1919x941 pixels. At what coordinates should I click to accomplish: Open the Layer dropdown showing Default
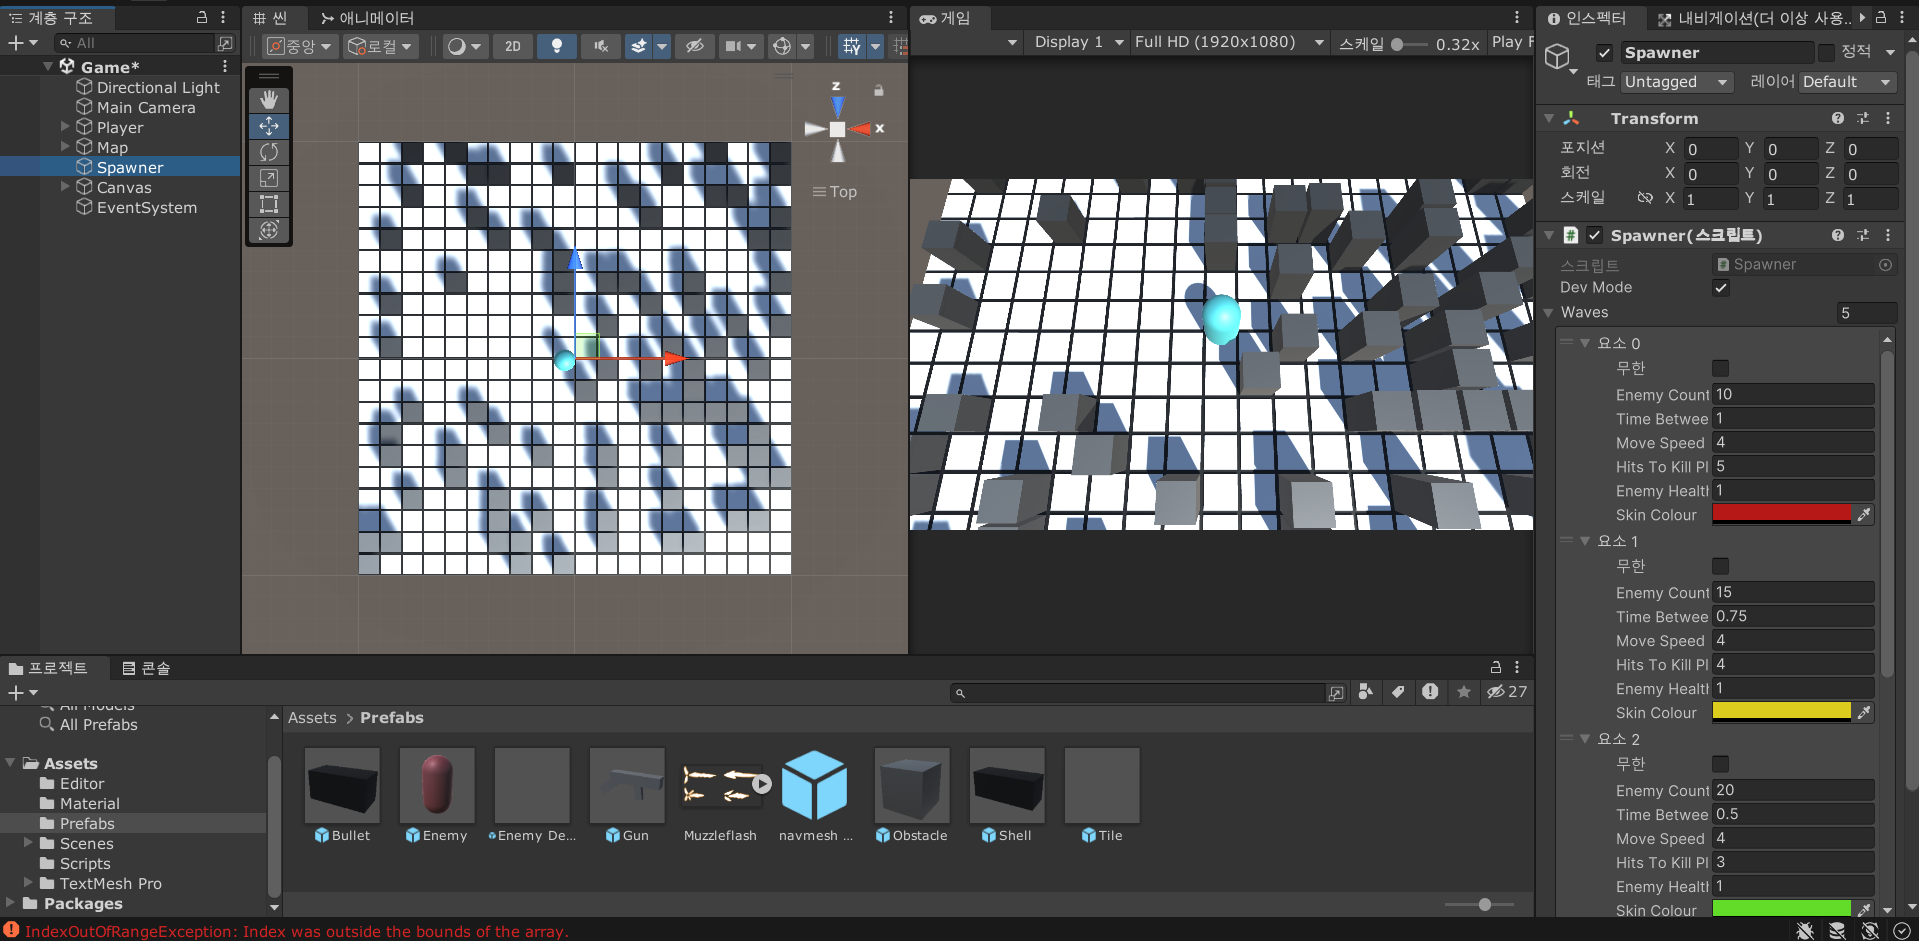(x=1847, y=82)
